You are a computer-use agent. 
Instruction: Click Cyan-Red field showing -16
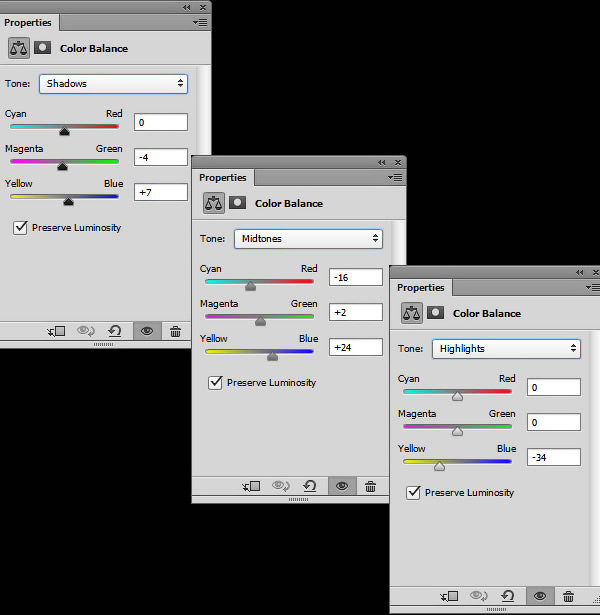point(356,277)
